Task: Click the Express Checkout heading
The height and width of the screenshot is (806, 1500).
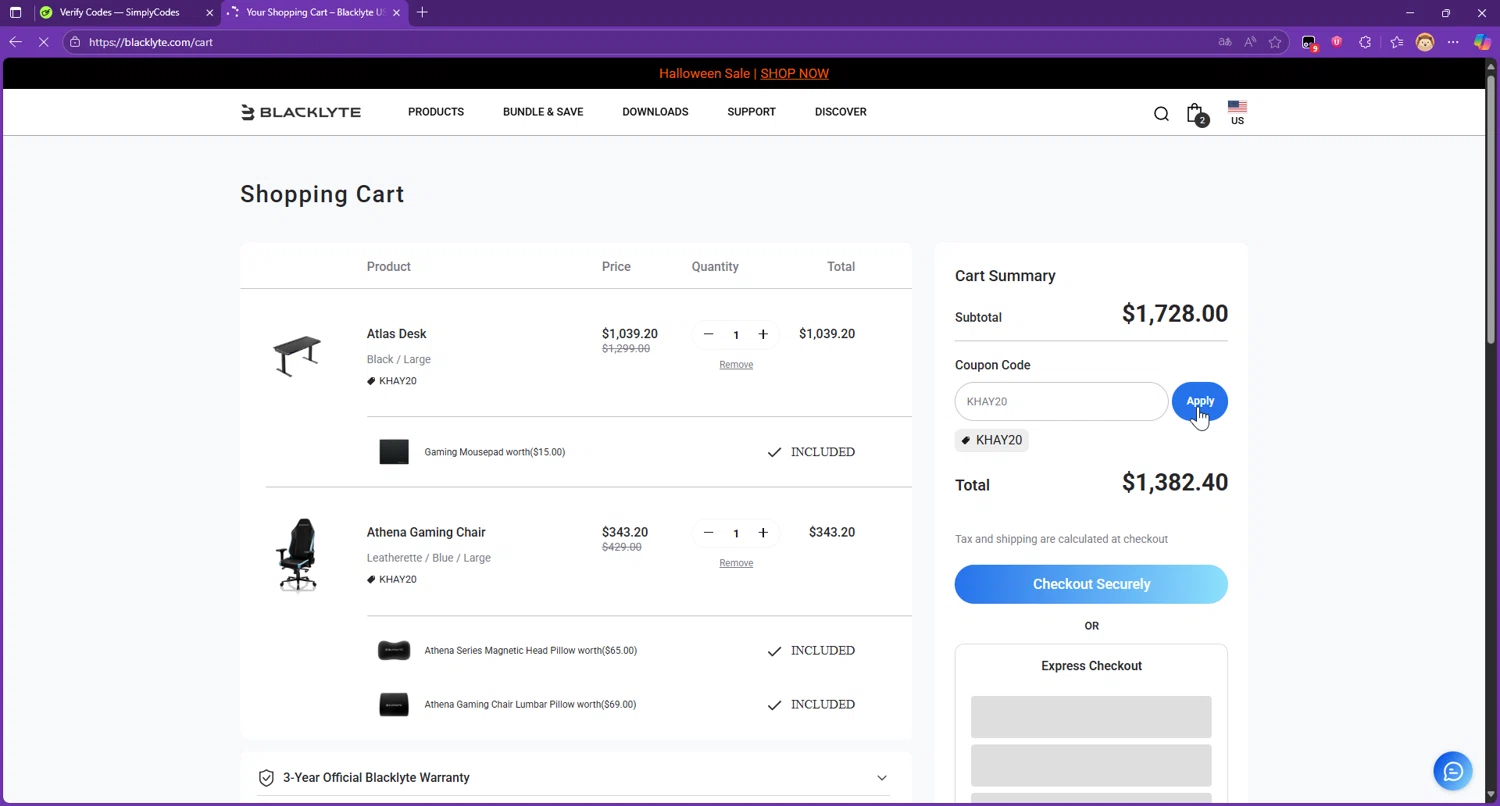Action: [x=1091, y=666]
